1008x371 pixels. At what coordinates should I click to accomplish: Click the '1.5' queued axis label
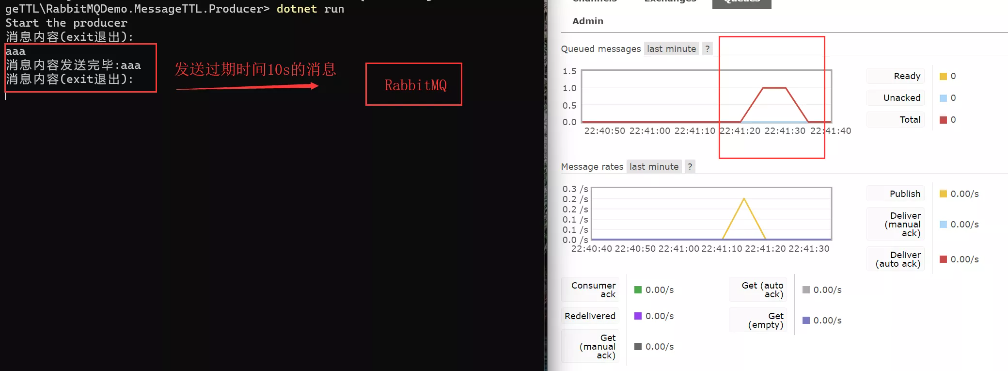point(569,71)
